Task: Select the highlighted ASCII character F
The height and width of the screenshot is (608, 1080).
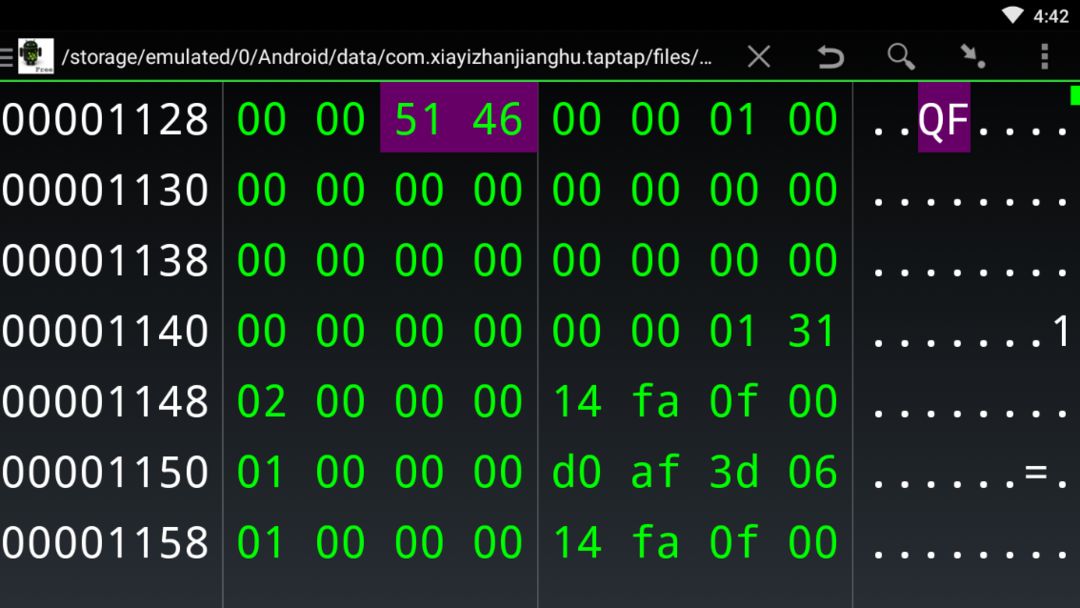Action: [957, 120]
